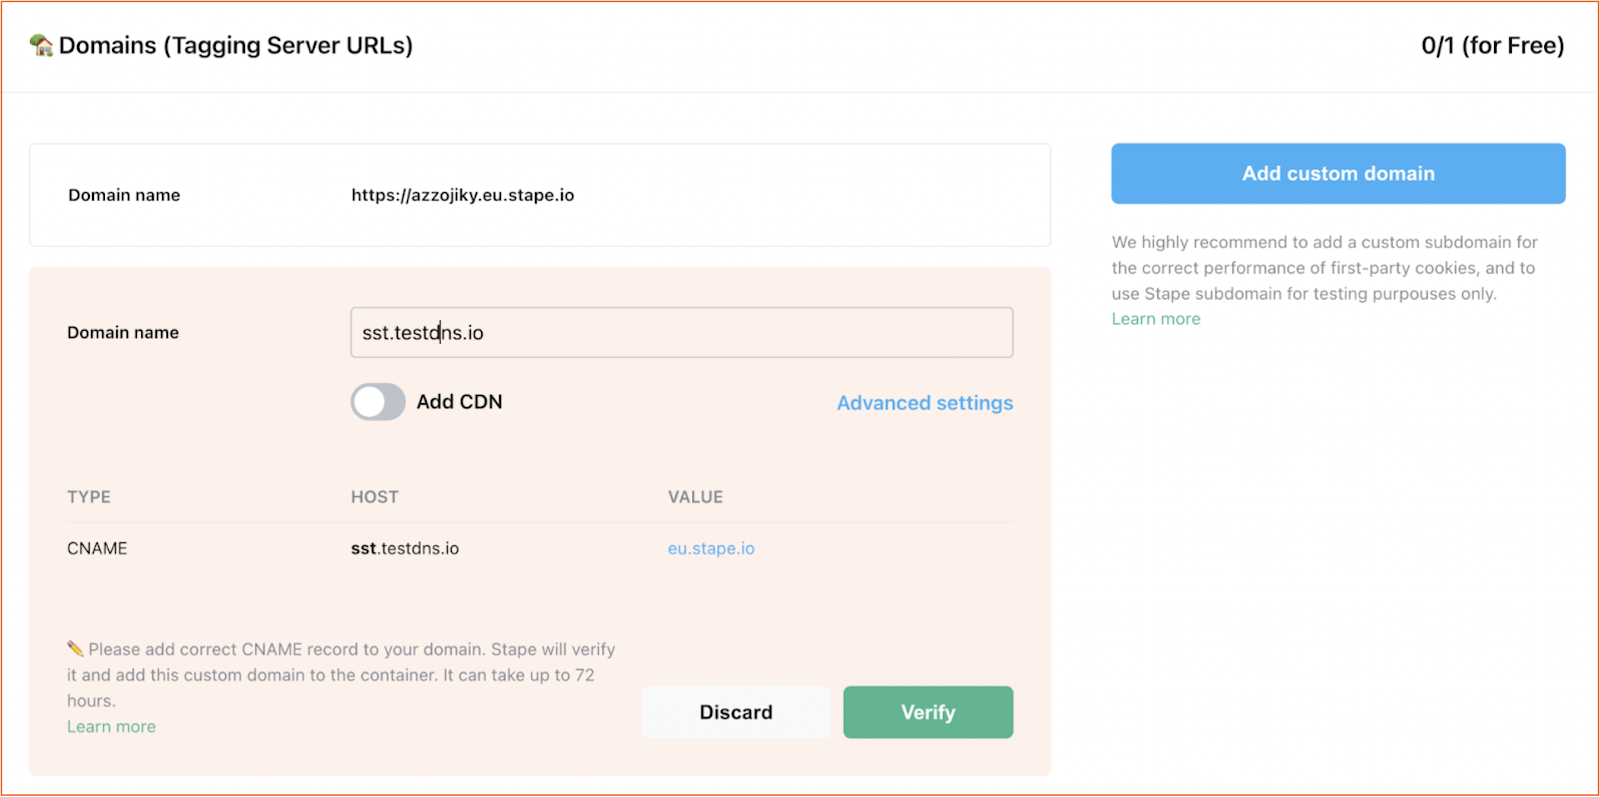The height and width of the screenshot is (797, 1600).
Task: Click the 0/1 (for Free) counter
Action: click(1492, 45)
